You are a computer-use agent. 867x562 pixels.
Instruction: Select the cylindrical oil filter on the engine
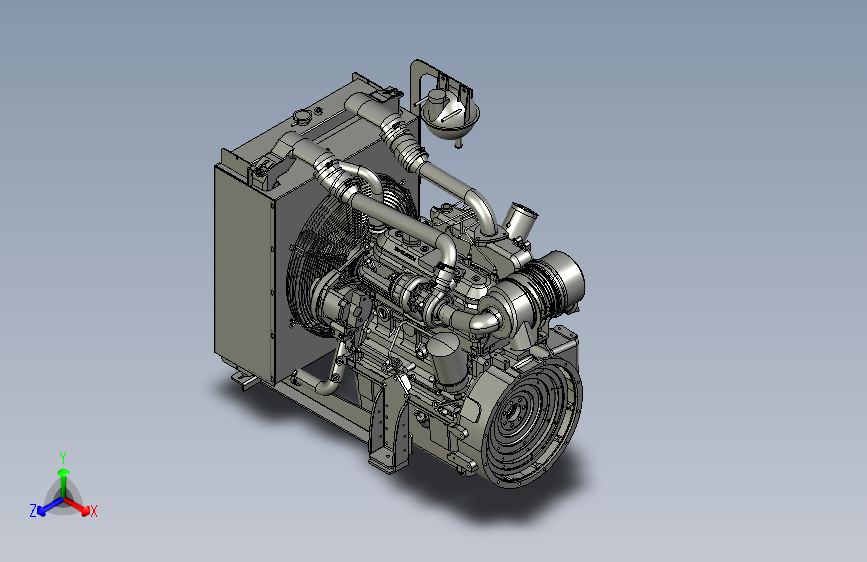[x=447, y=358]
